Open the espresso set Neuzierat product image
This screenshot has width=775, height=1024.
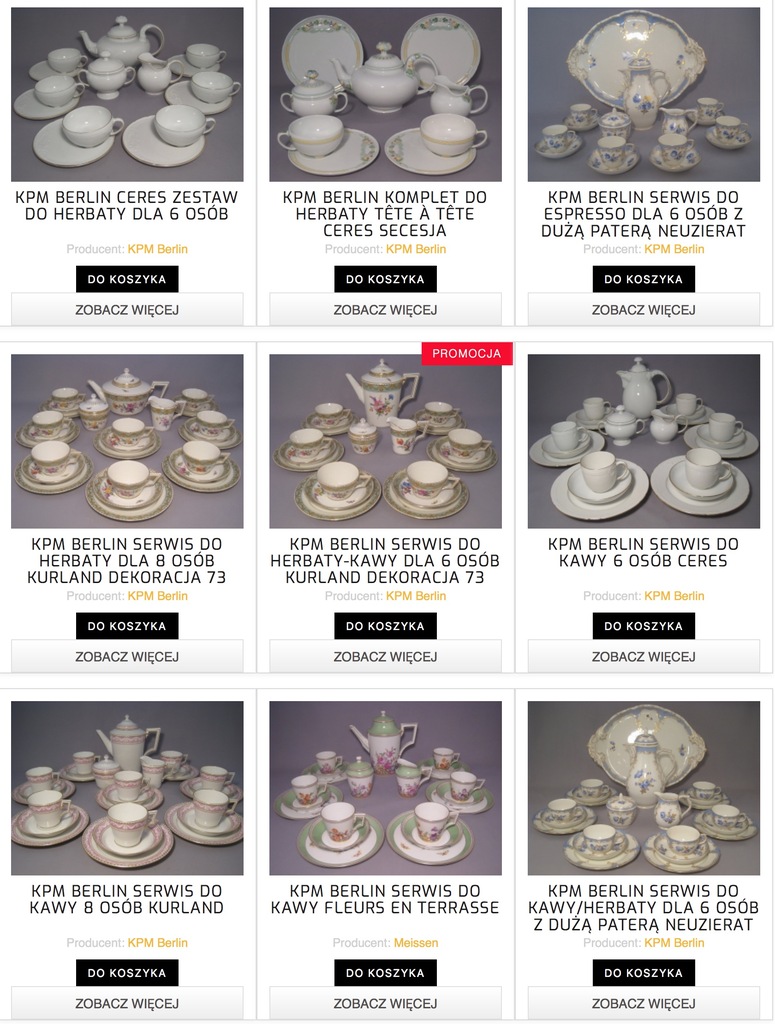pos(644,95)
